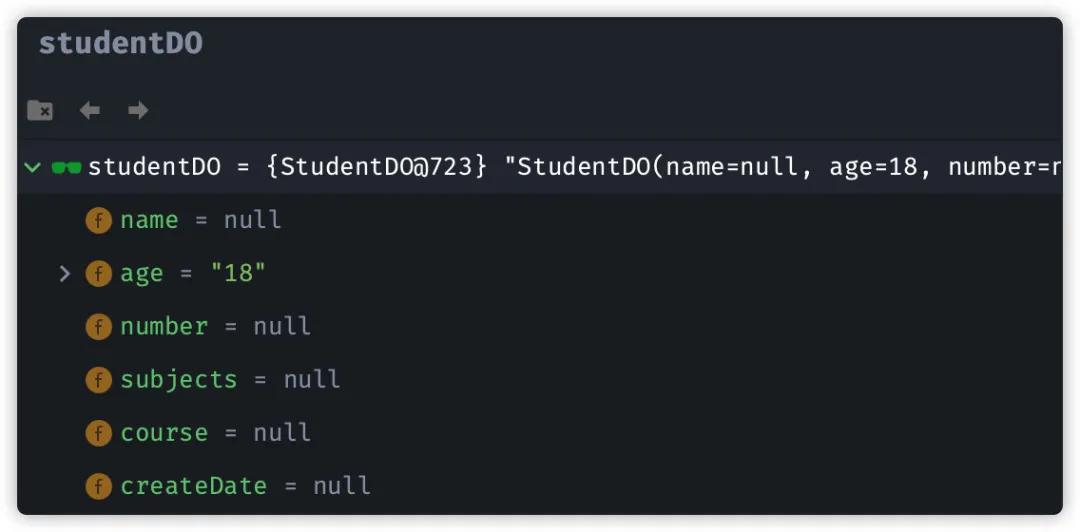Viewport: 1080px width, 532px height.
Task: Click the studentDO panel title
Action: pos(121,43)
